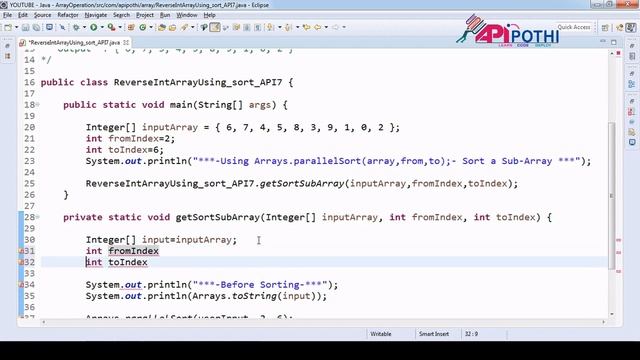Screen dimensions: 640x360
Task: Click the red error square atop overview ruler
Action: [618, 53]
